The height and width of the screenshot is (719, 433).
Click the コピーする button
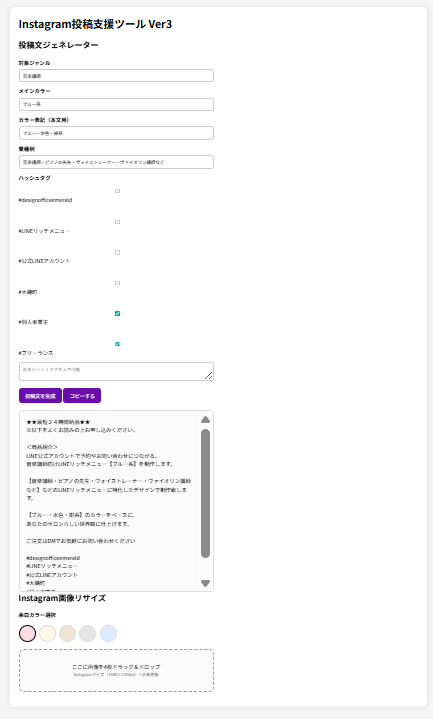pos(82,396)
